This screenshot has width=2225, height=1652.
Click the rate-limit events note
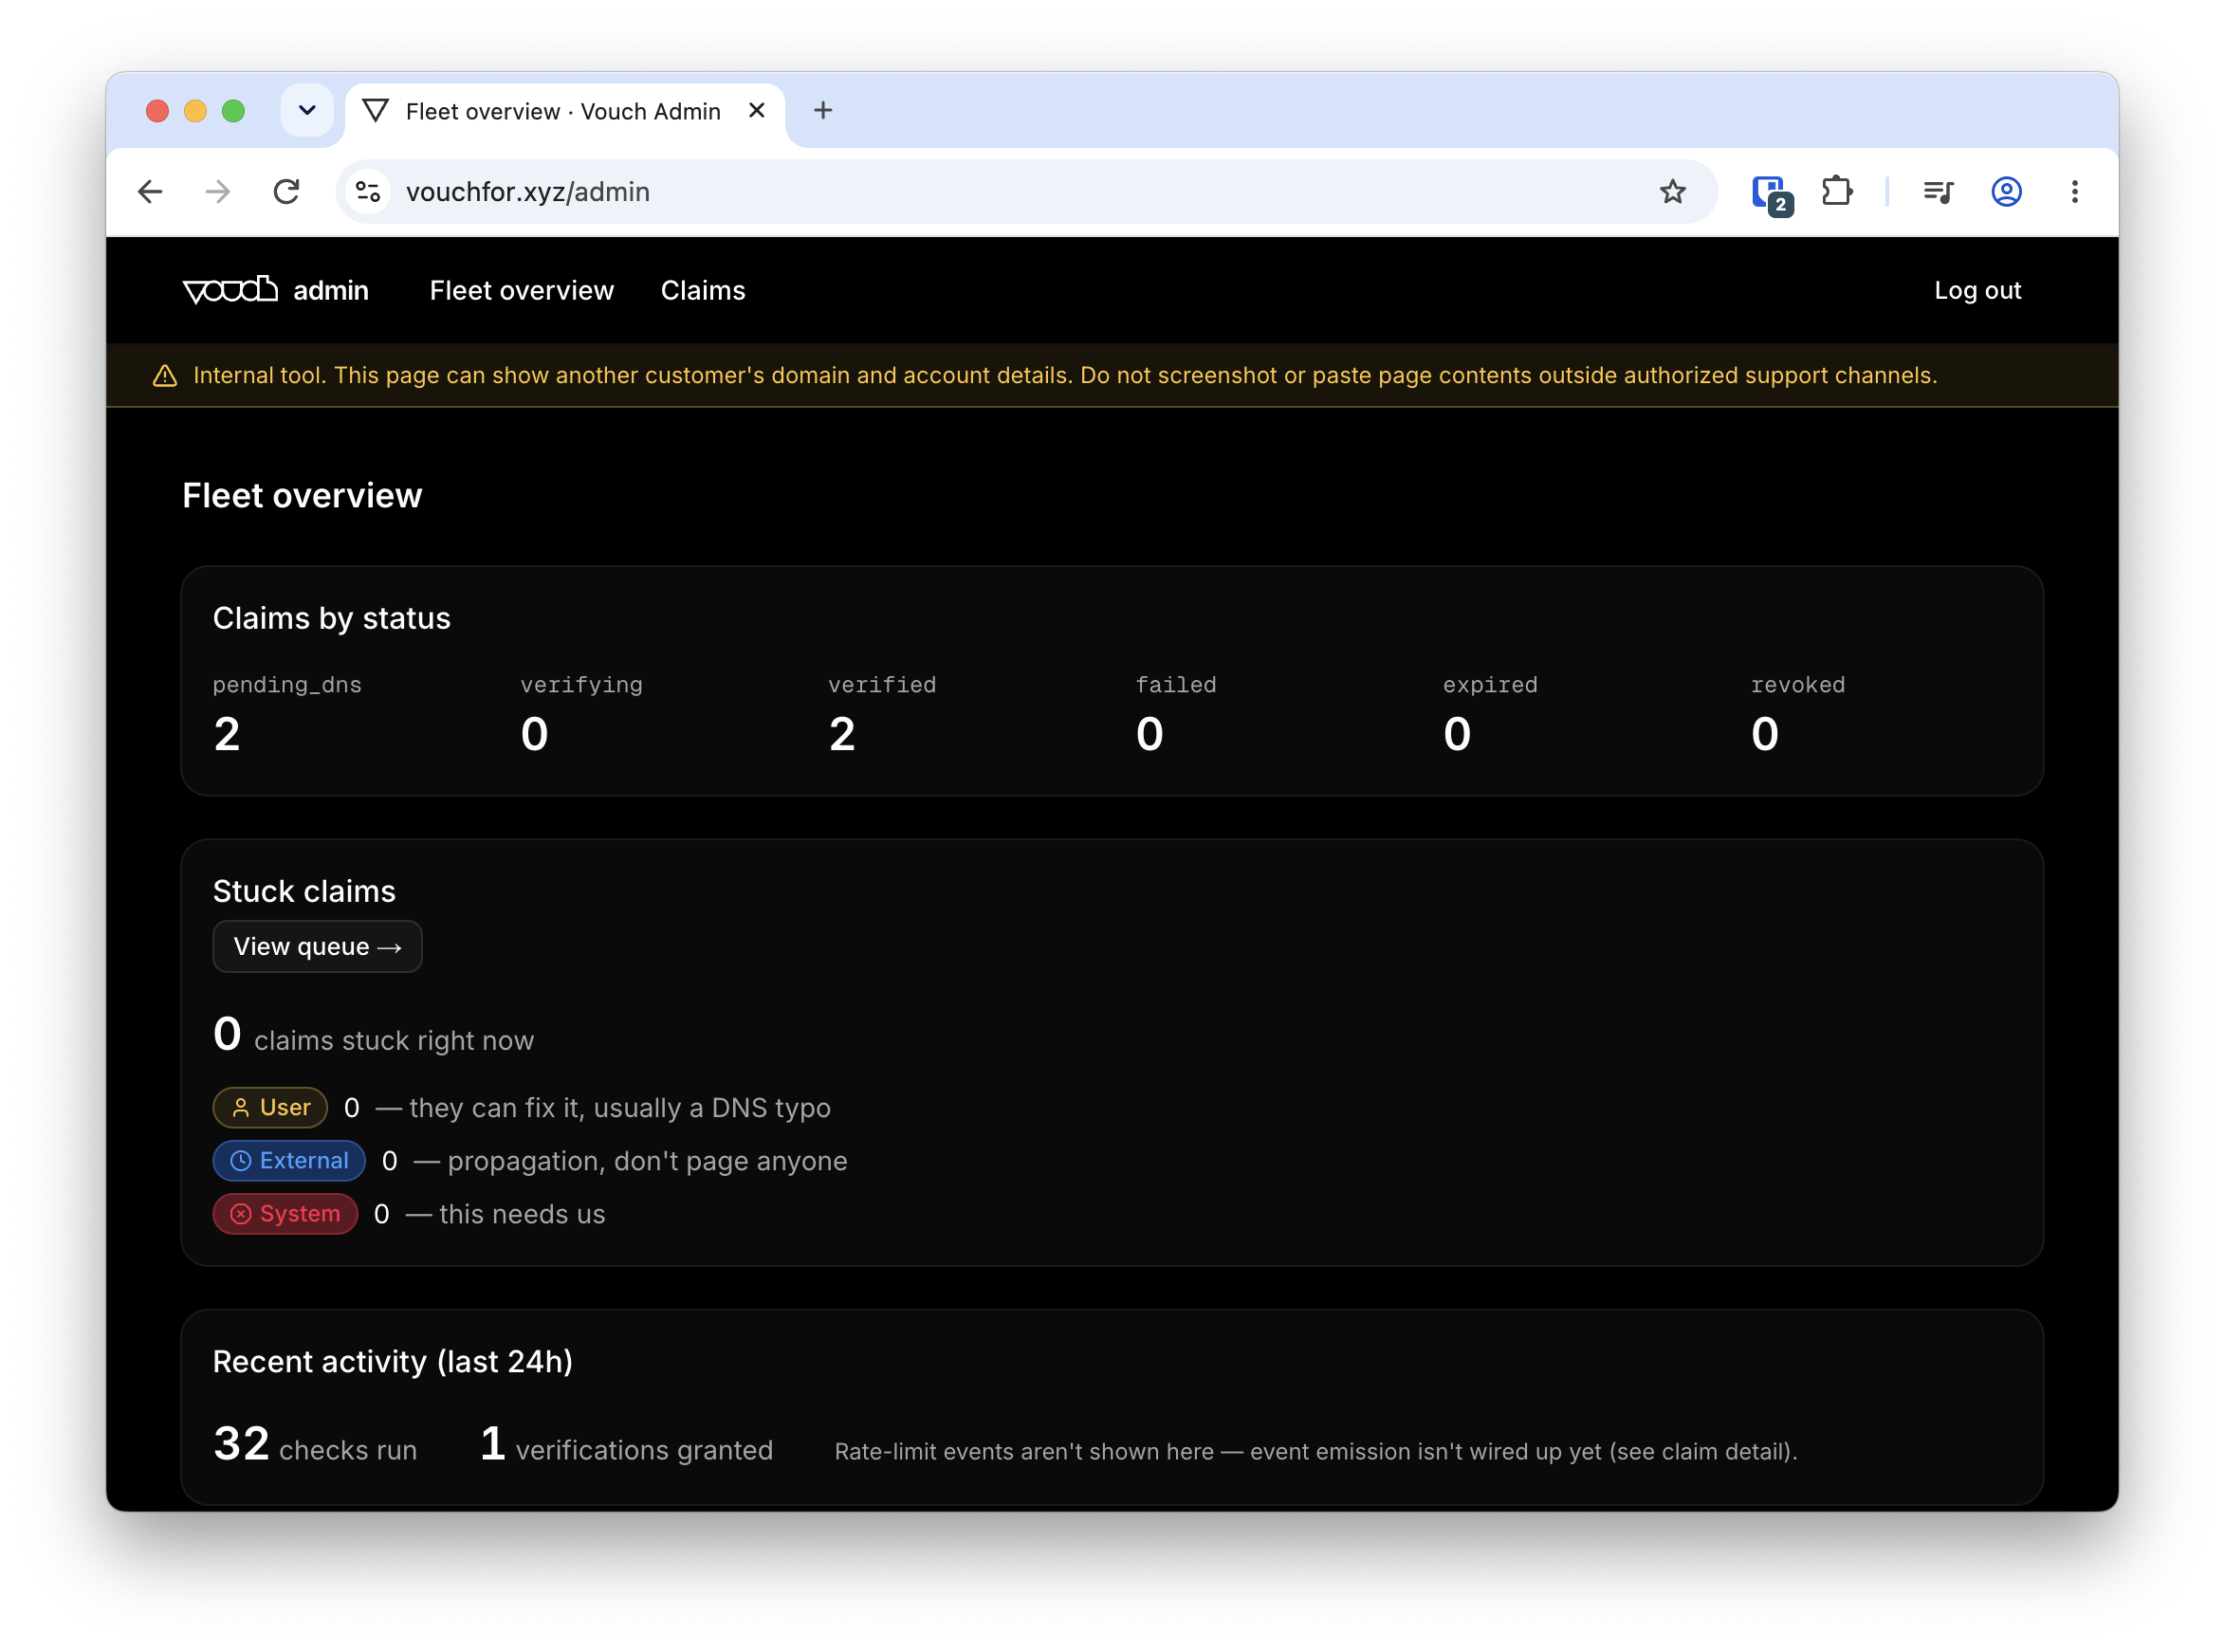pyautogui.click(x=1316, y=1451)
